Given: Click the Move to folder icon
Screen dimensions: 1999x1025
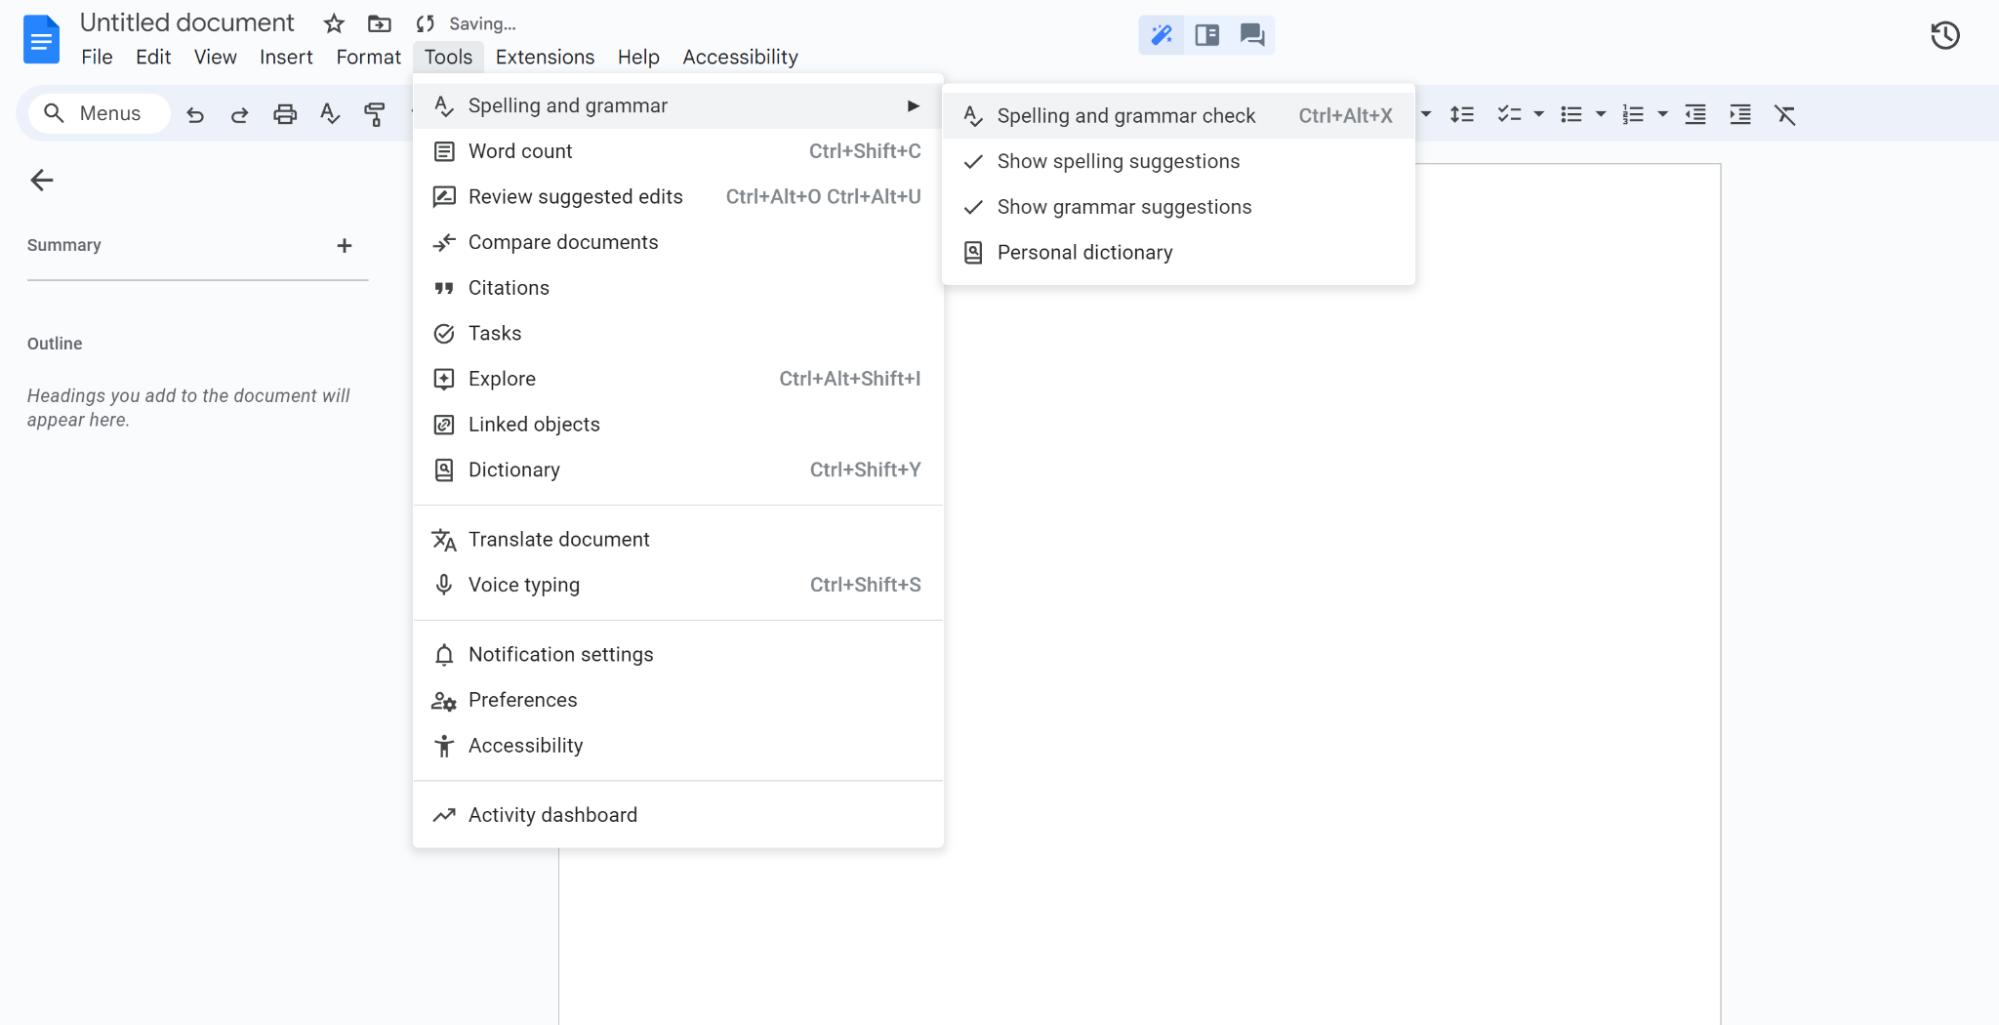Looking at the screenshot, I should (x=379, y=23).
